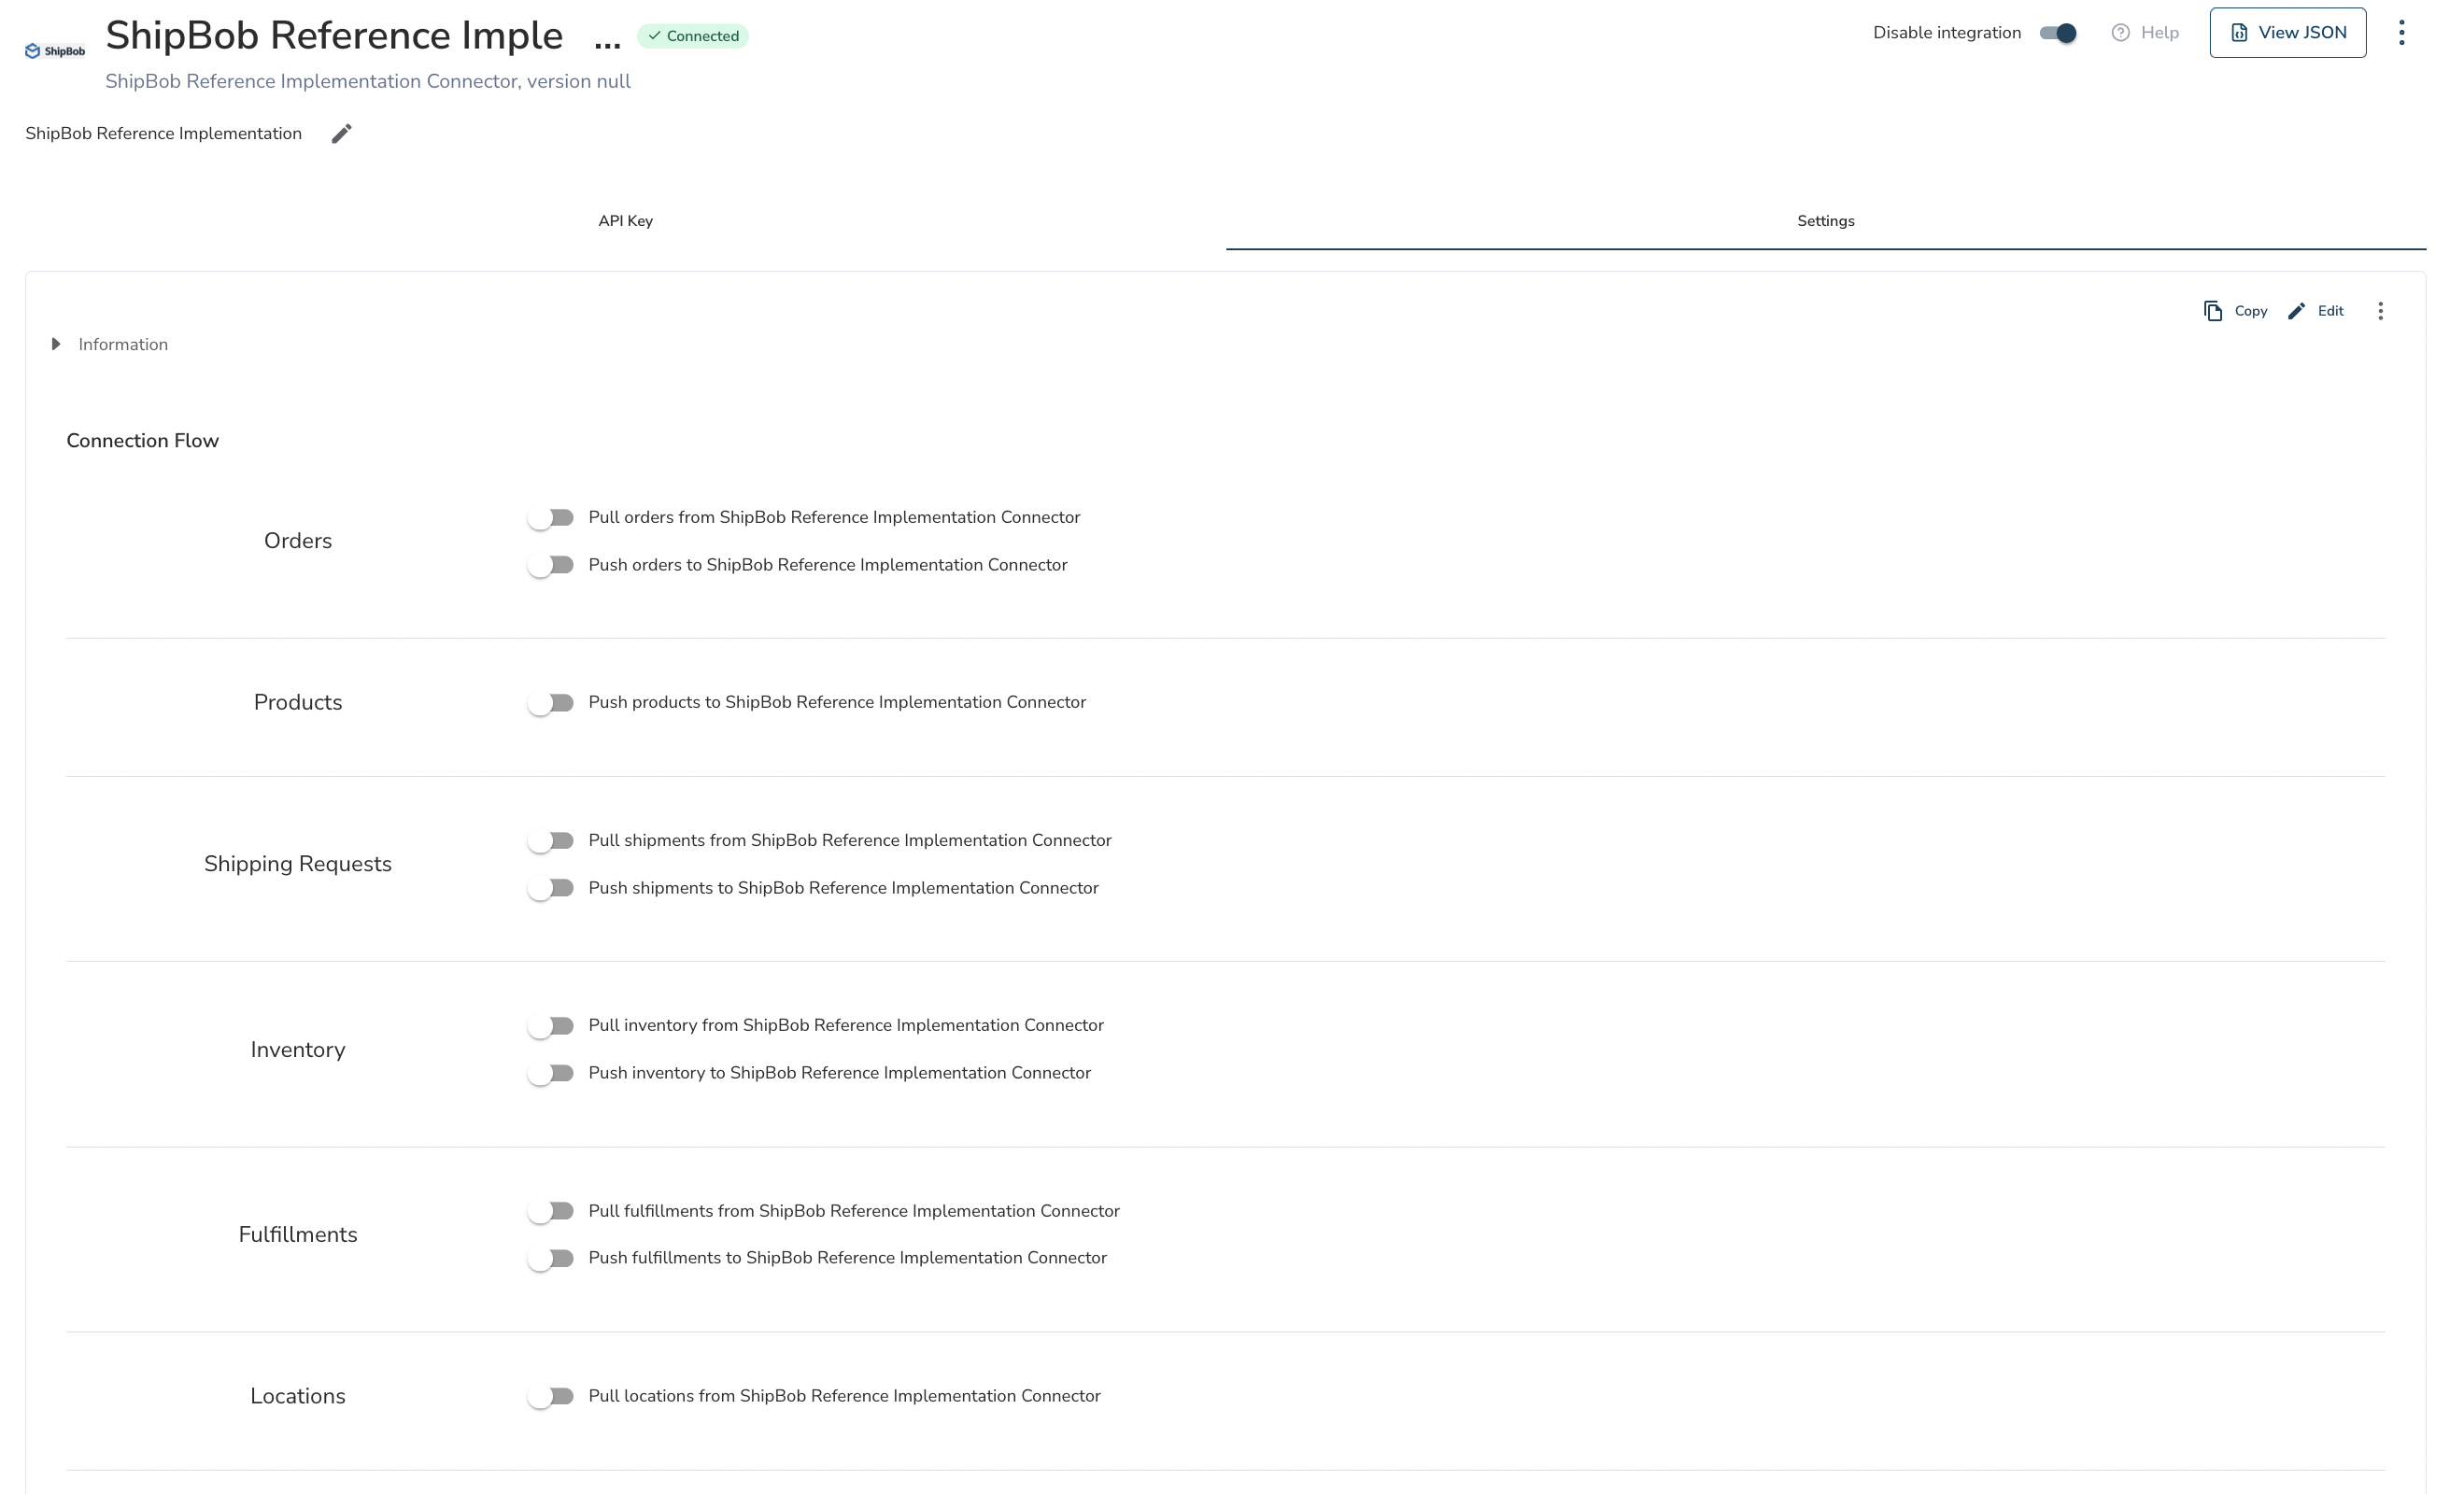Expand the Information section
This screenshot has width=2464, height=1494.
pyautogui.click(x=56, y=344)
